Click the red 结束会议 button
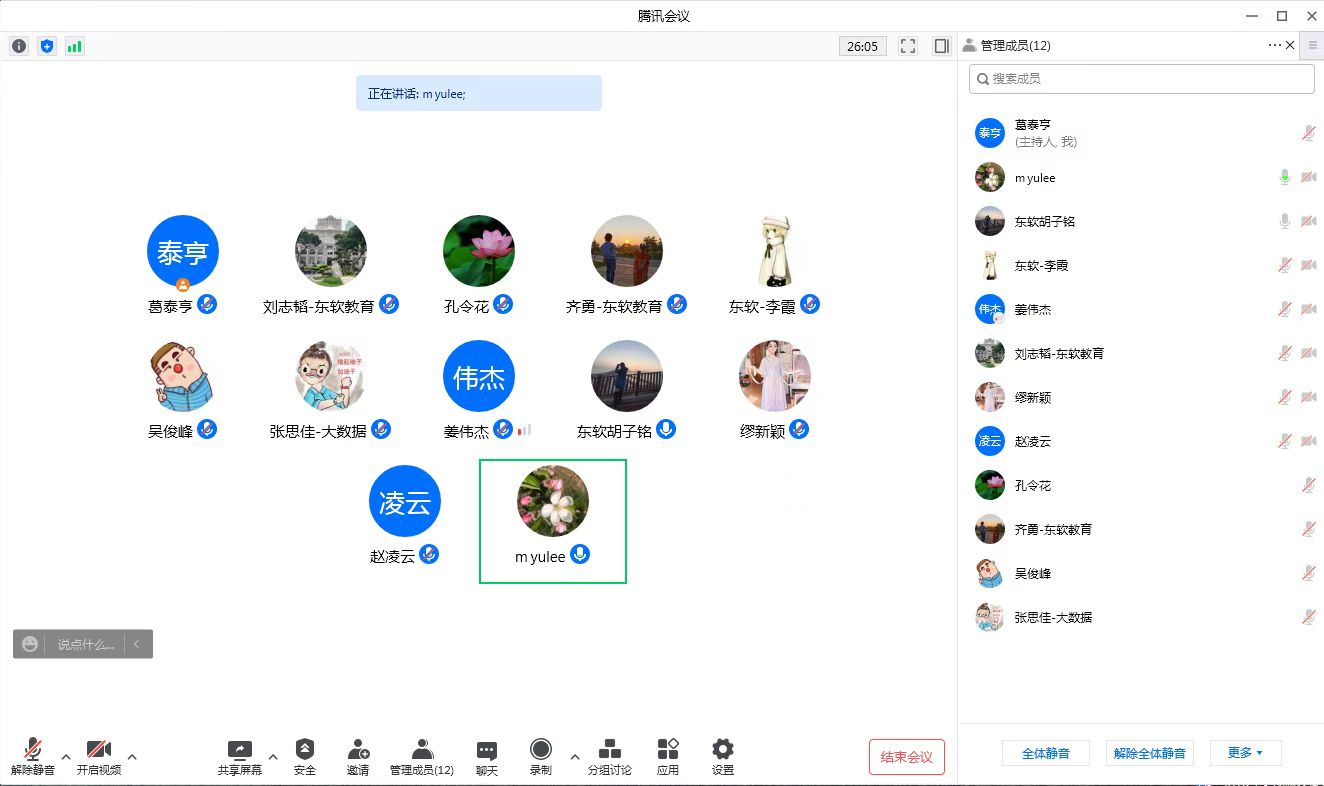 907,757
